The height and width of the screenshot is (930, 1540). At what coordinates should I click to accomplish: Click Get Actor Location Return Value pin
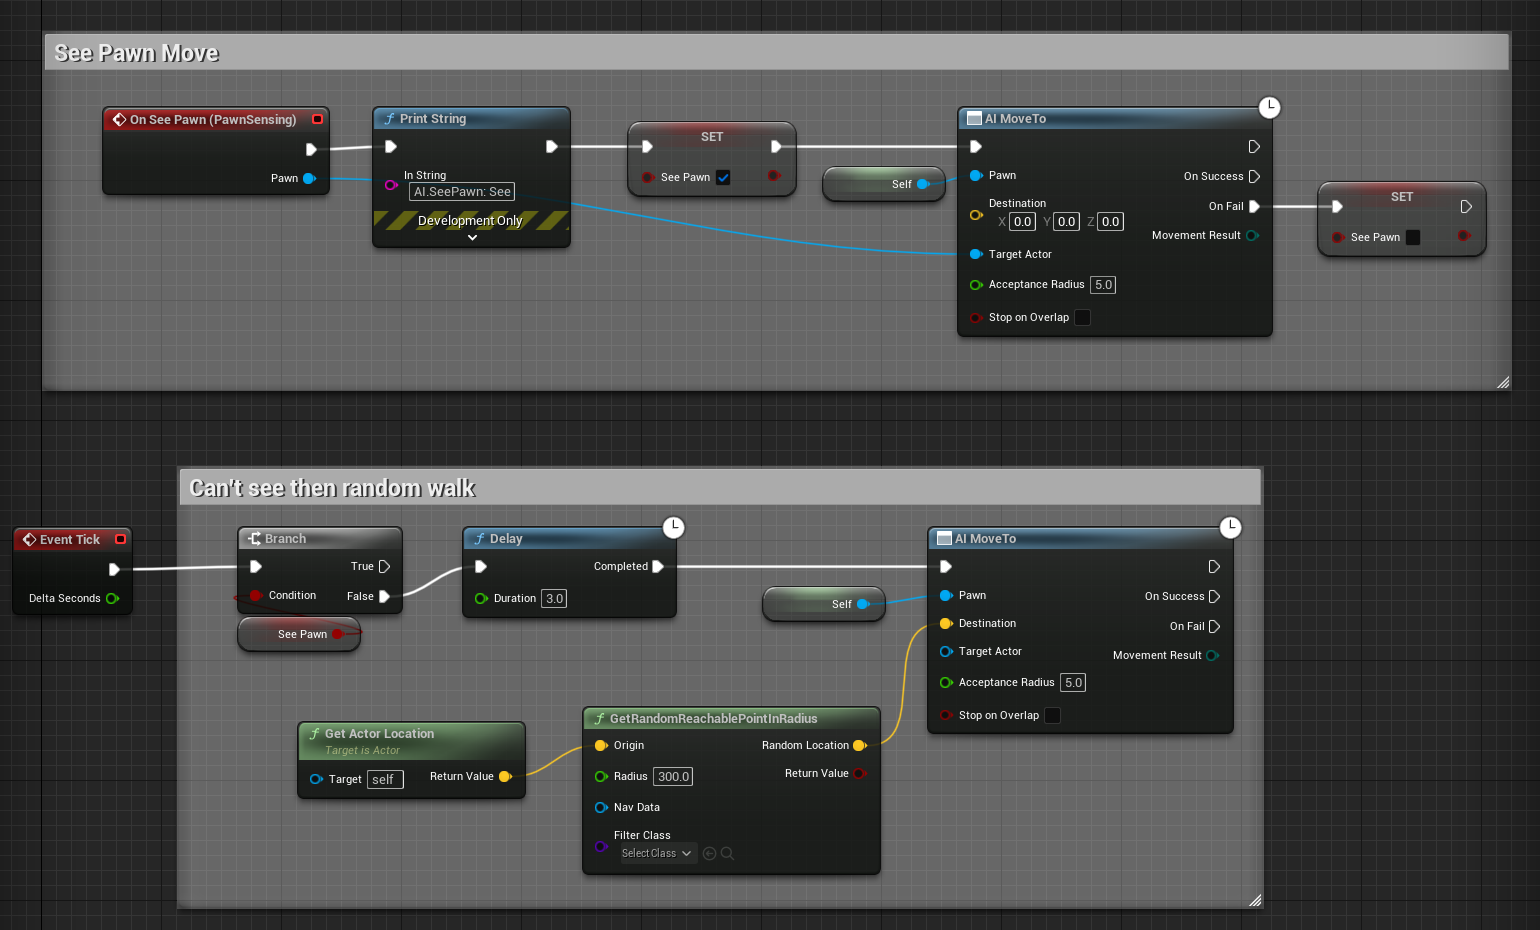point(505,776)
